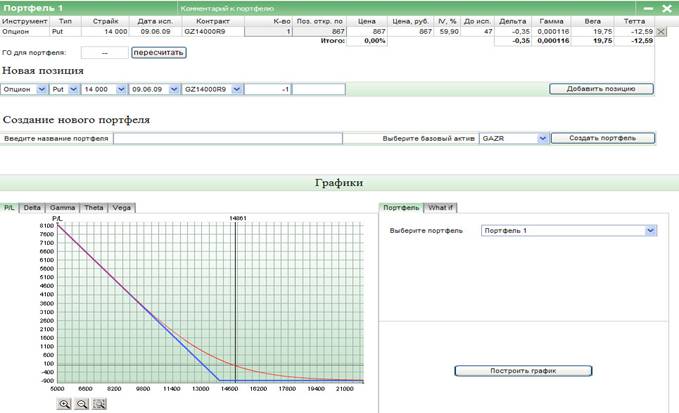Image resolution: width=679 pixels, height=413 pixels.
Task: Switch to the Портфель tab
Action: [x=401, y=208]
